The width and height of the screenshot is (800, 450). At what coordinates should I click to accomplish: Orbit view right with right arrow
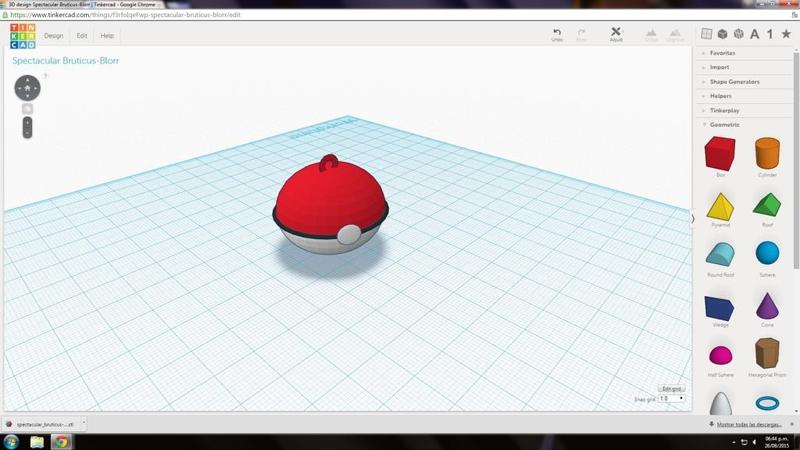[36, 88]
